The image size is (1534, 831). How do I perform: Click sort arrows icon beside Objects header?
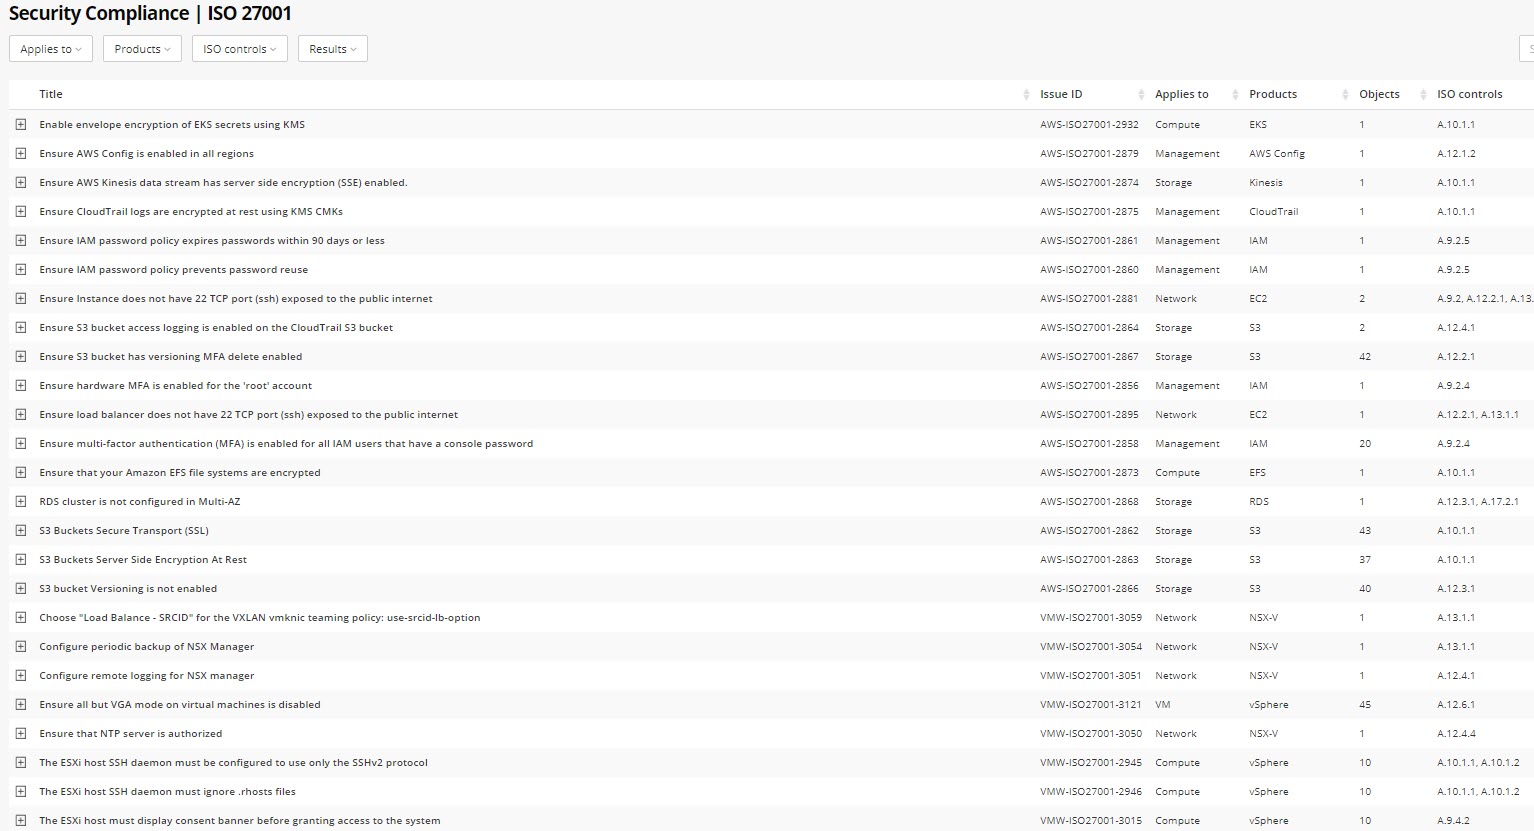1422,95
